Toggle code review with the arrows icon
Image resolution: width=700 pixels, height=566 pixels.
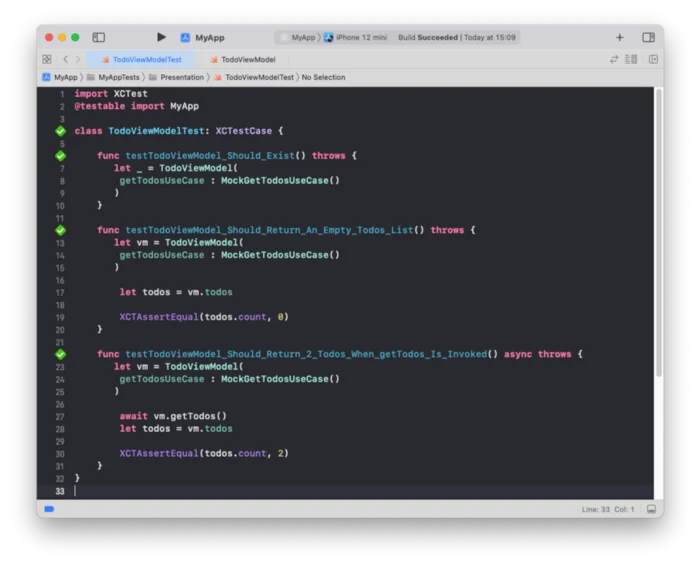tap(614, 59)
